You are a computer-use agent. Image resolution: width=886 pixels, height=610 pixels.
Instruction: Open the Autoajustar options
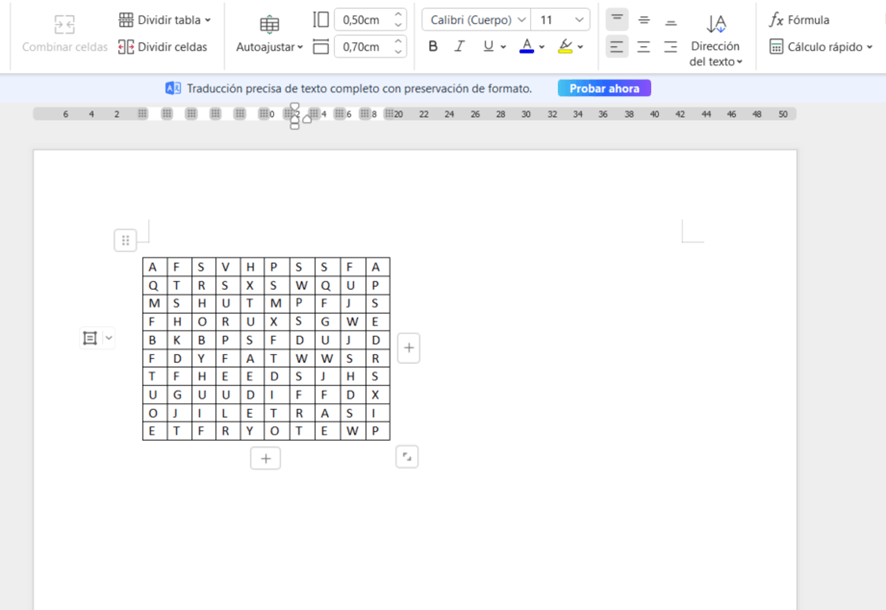click(x=269, y=47)
